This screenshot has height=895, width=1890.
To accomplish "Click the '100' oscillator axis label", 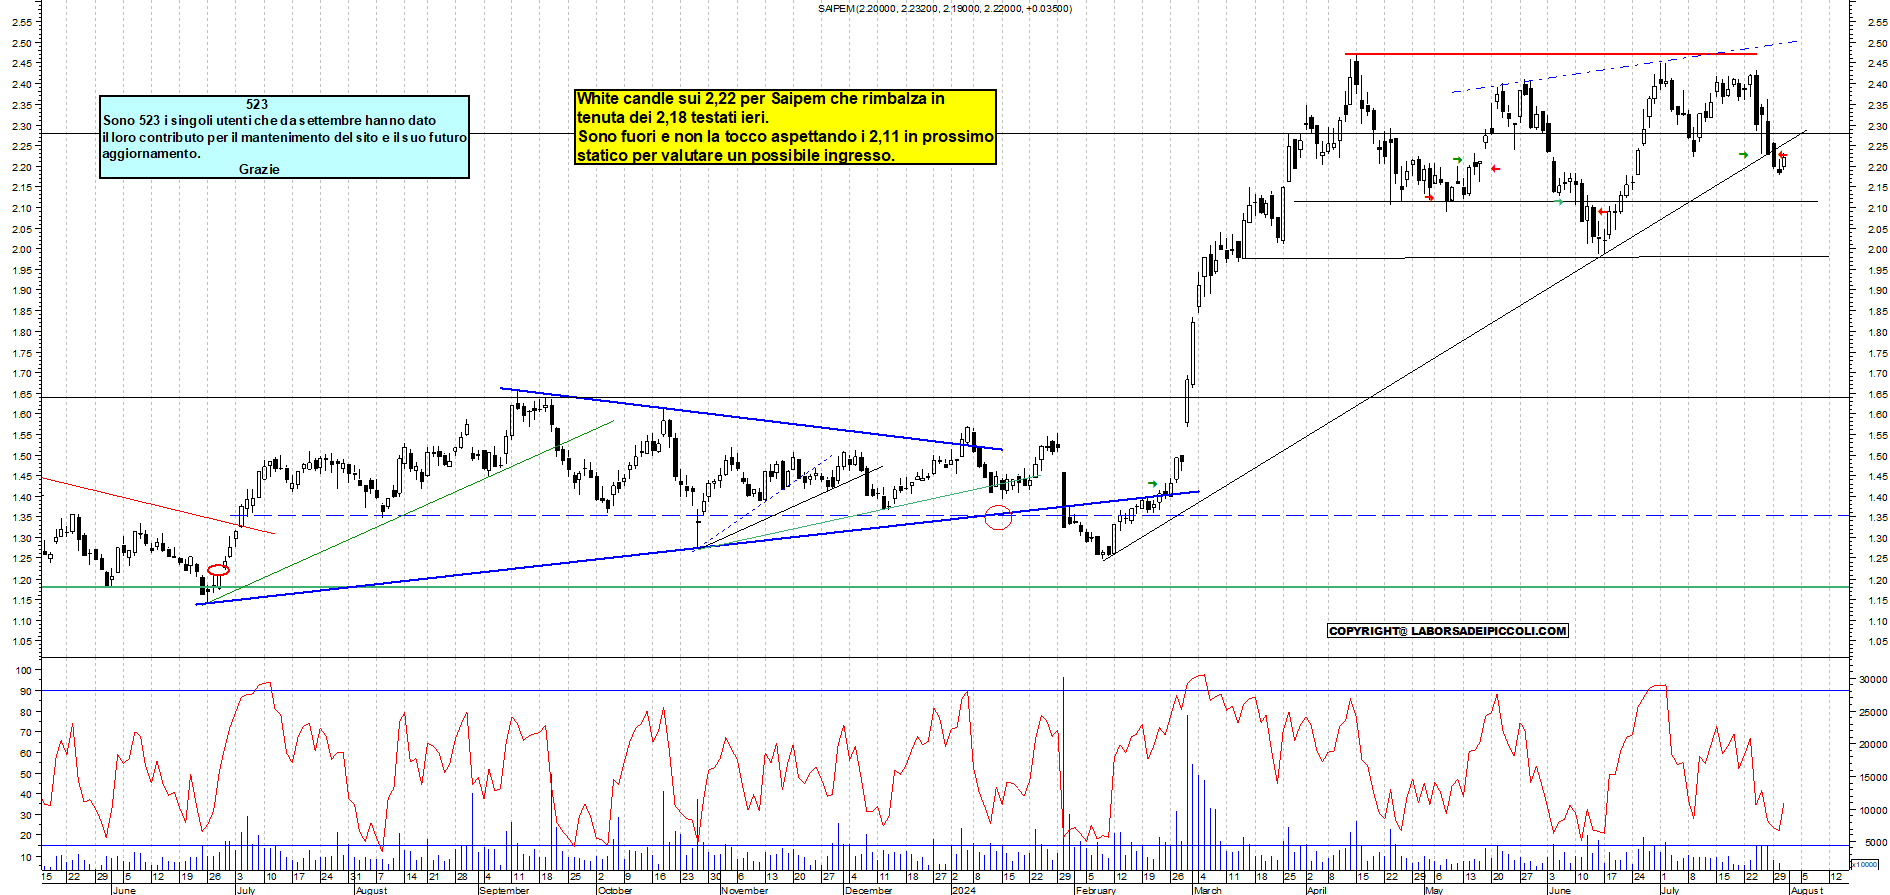I will (24, 670).
